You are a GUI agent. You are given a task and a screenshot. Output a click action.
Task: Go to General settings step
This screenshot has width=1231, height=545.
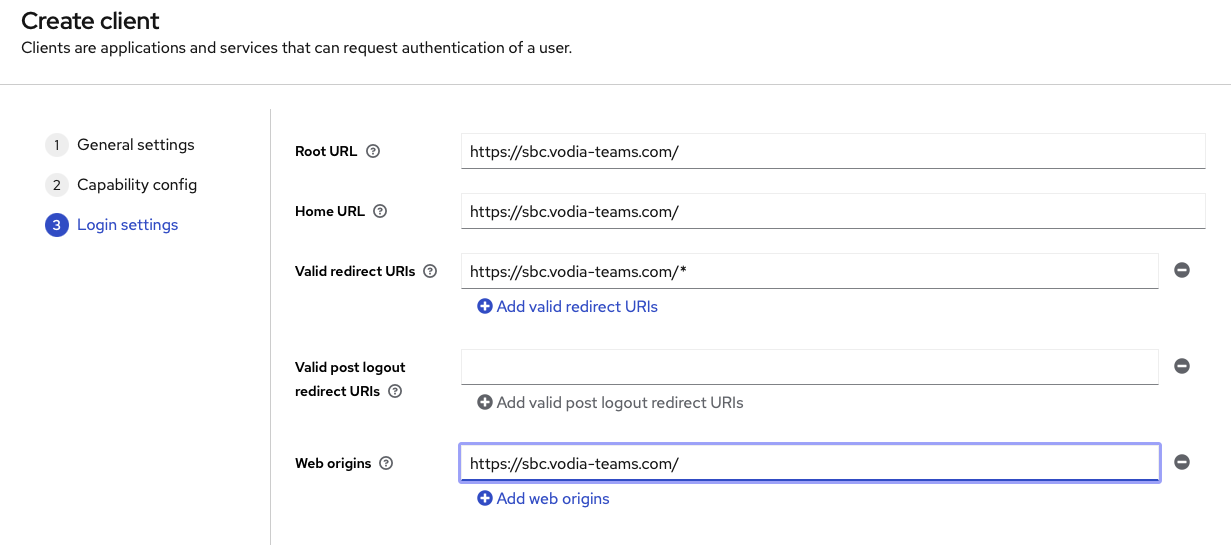120,145
